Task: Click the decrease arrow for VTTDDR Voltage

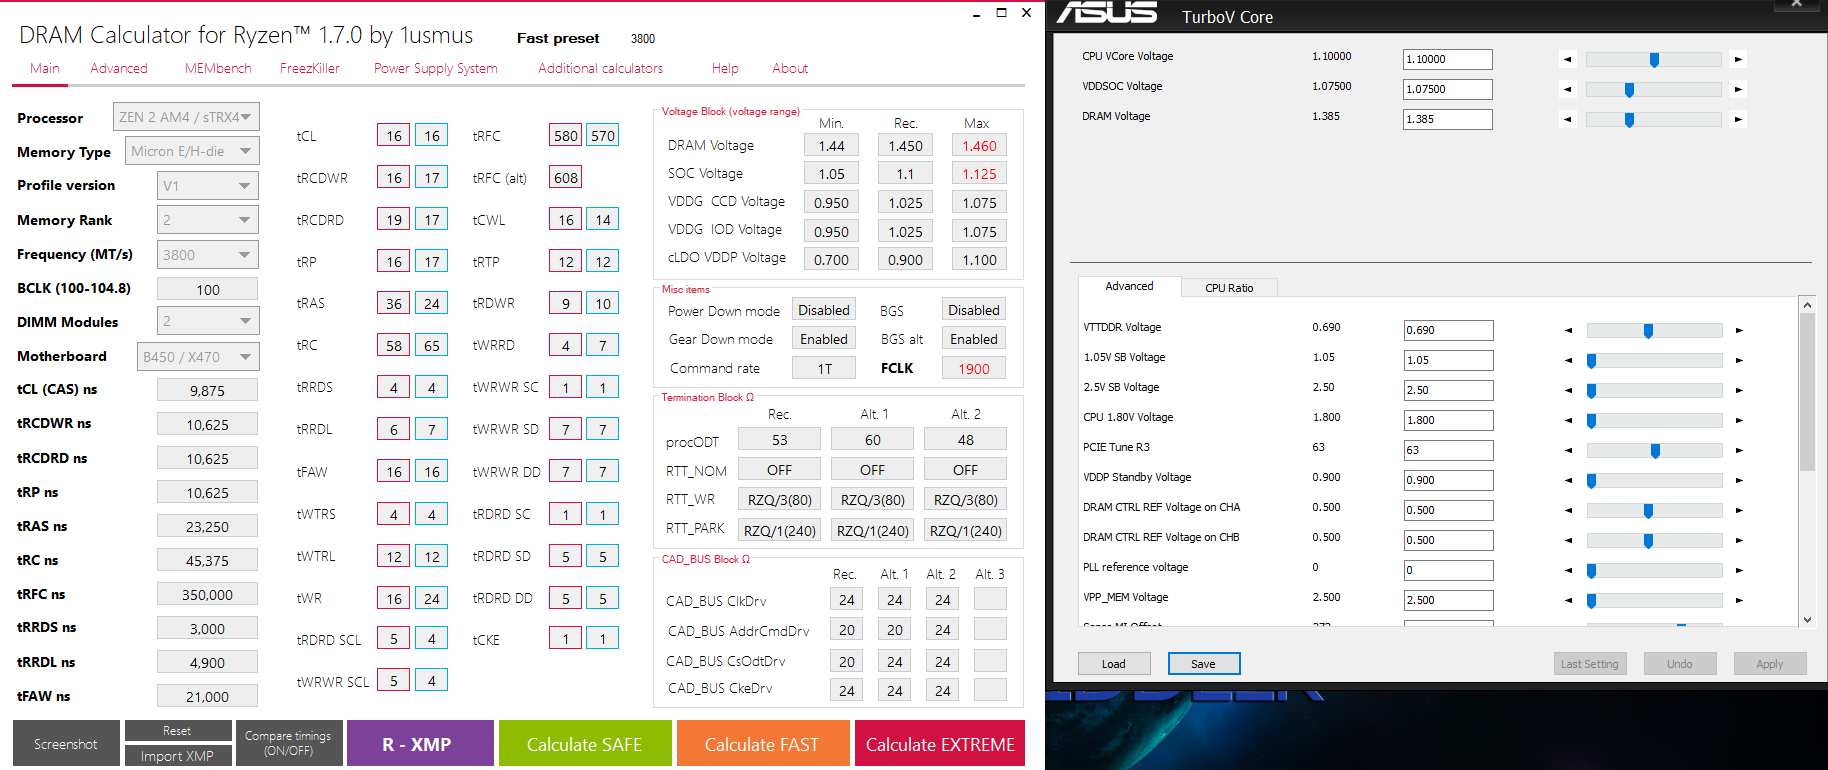Action: pos(1568,330)
